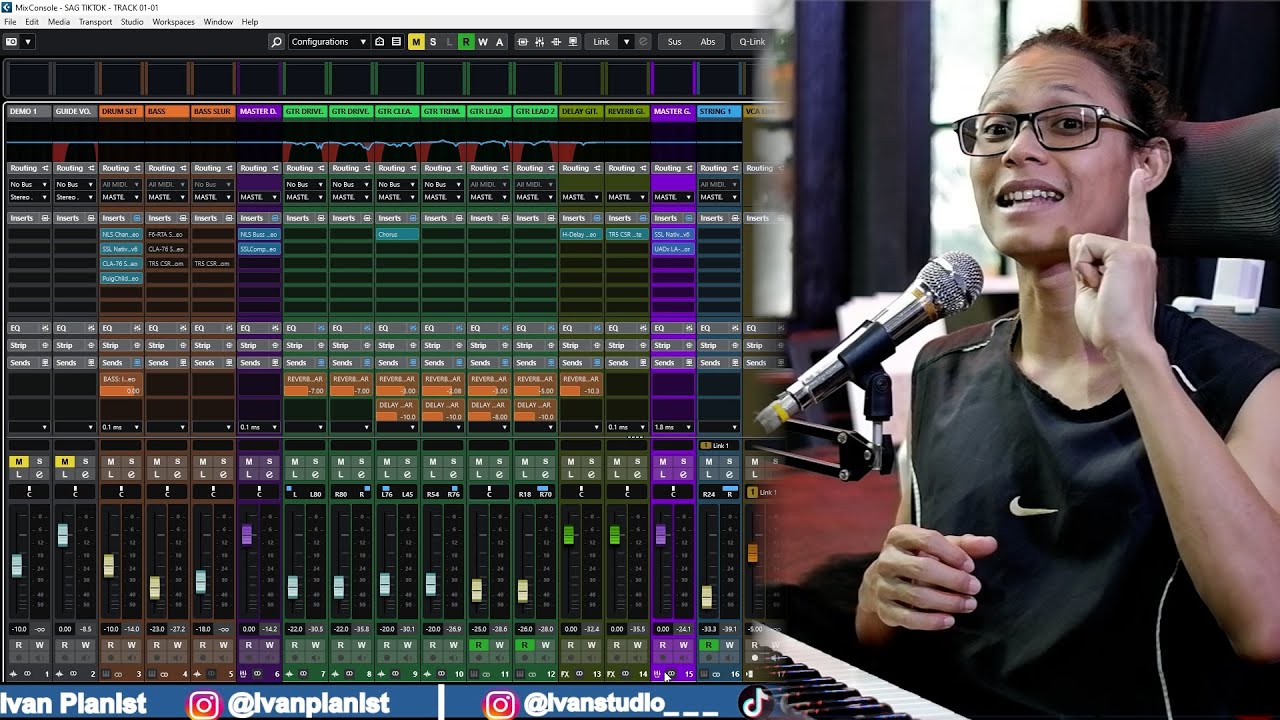This screenshot has width=1280, height=720.
Task: Toggle global Read automation R in toolbar
Action: [x=466, y=42]
